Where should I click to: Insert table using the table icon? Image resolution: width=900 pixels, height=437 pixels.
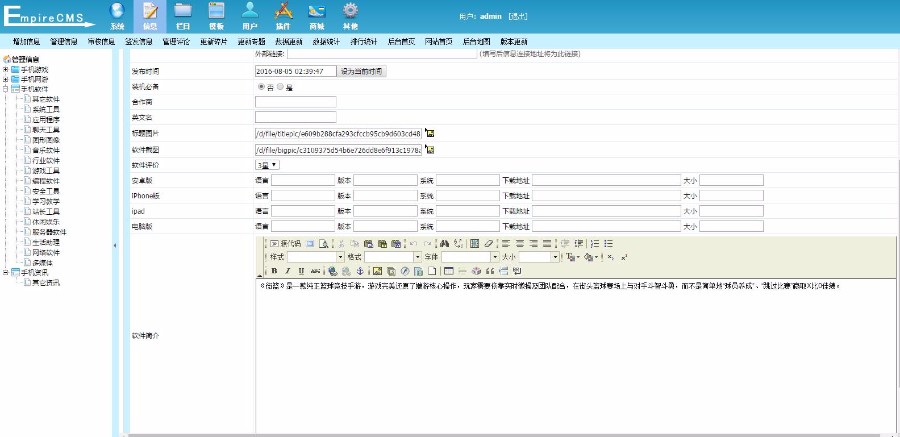(x=448, y=271)
